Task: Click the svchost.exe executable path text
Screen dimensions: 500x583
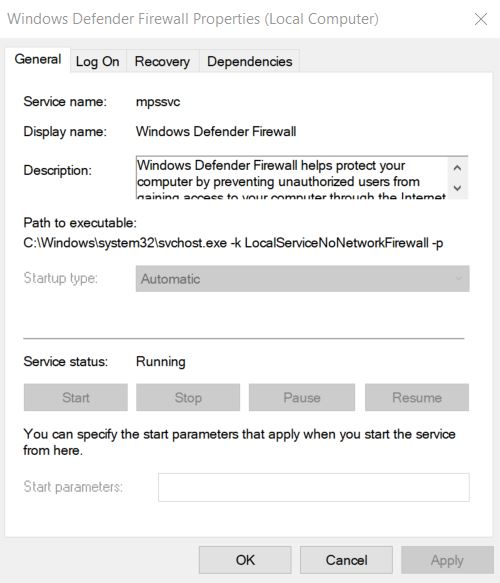Action: pyautogui.click(x=233, y=243)
